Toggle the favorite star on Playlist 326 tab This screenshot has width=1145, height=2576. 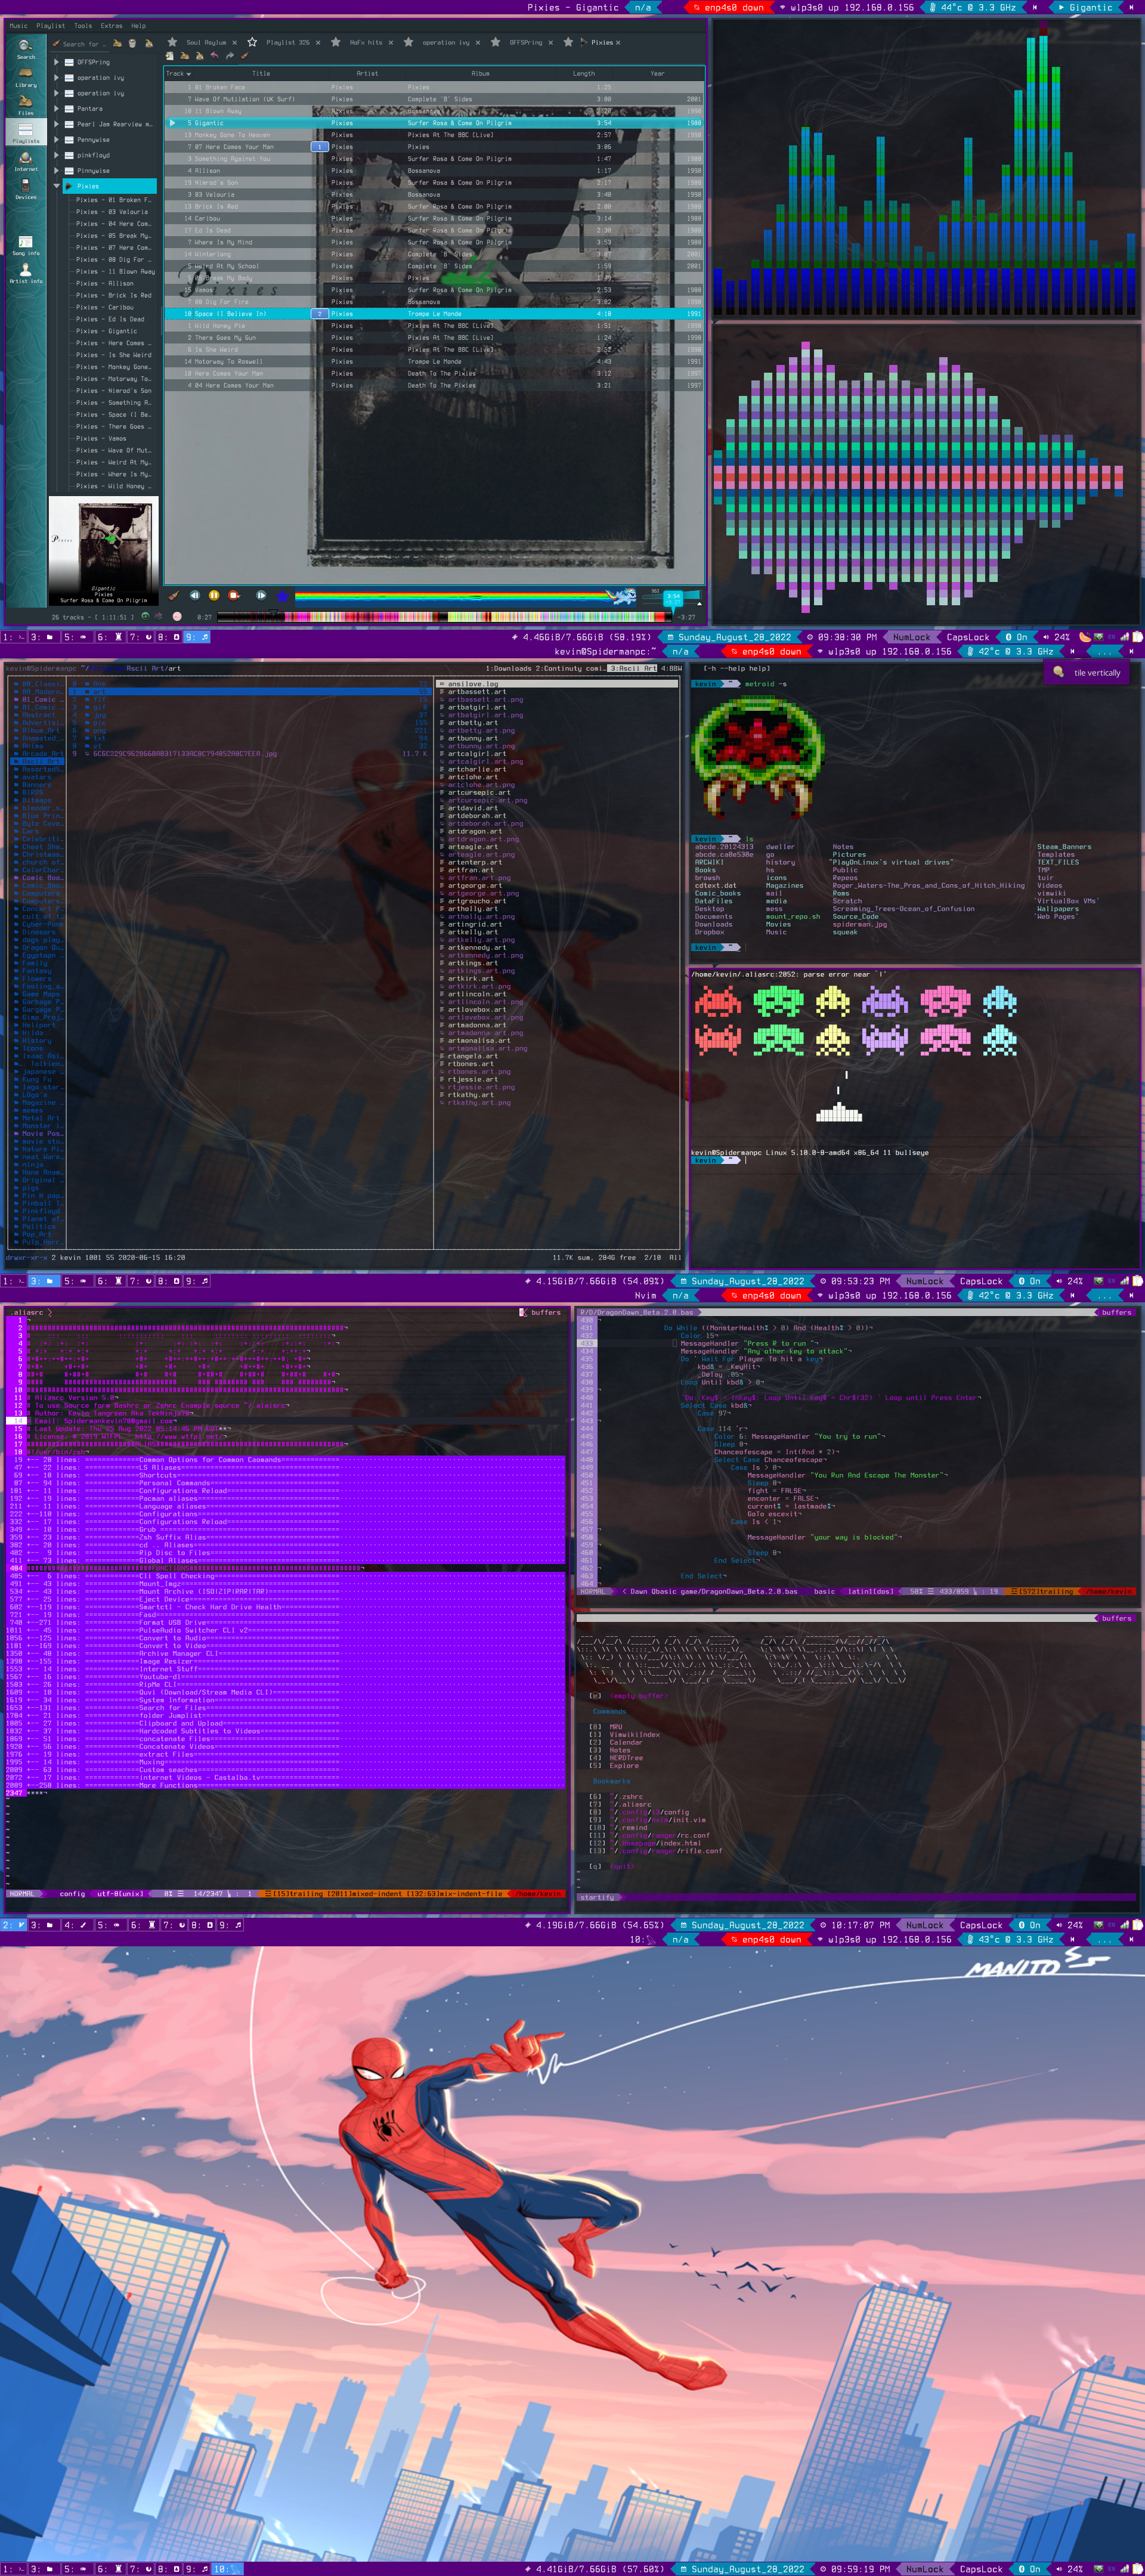point(252,42)
